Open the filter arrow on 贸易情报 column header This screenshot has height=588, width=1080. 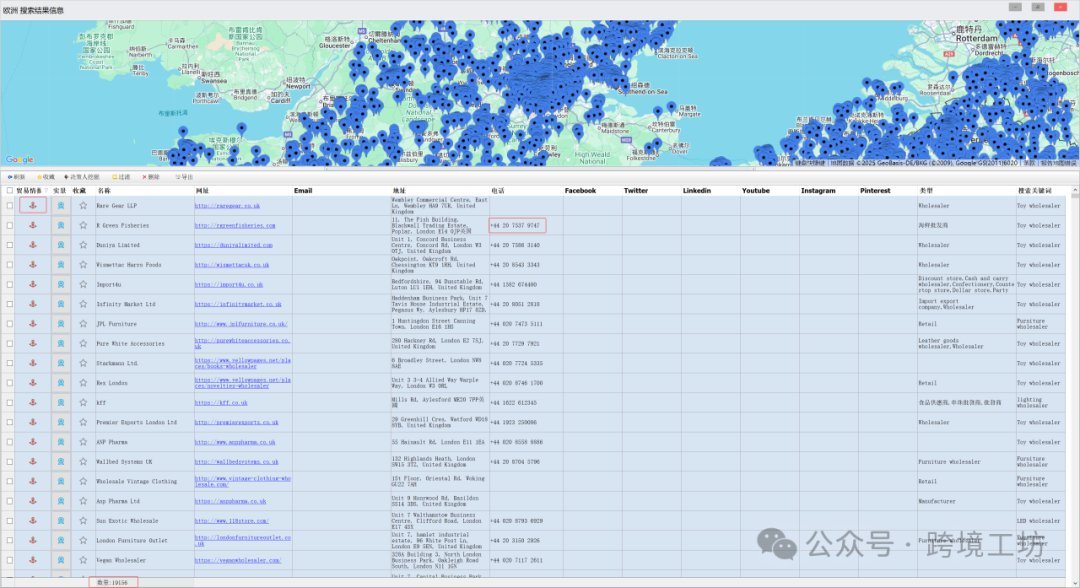point(45,190)
